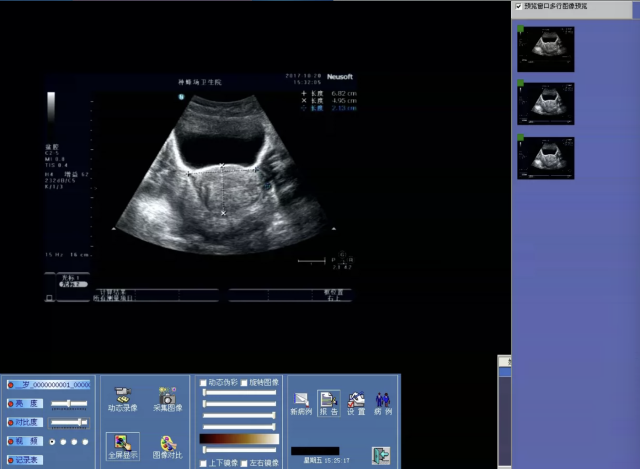Open the 病例 case list
640x469 pixels.
tap(383, 404)
